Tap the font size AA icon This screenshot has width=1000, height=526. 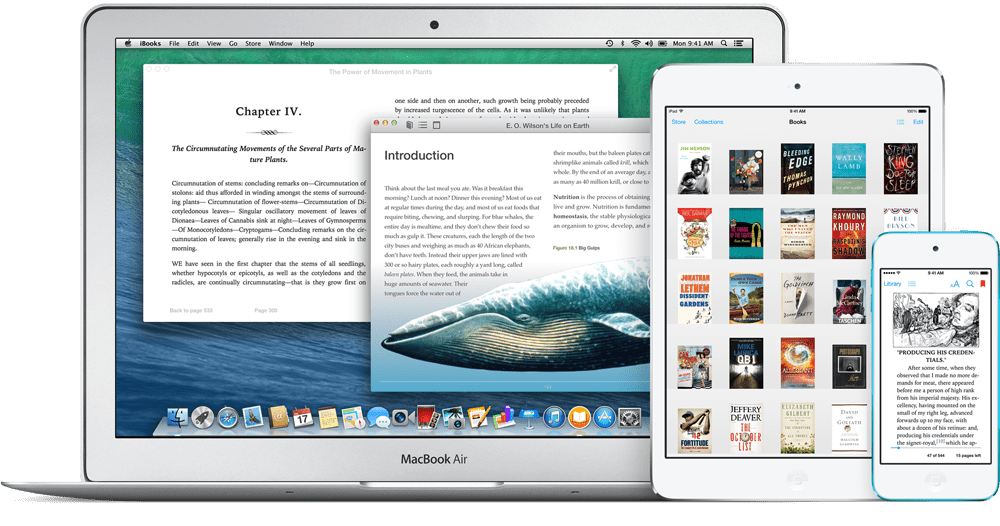tap(954, 284)
